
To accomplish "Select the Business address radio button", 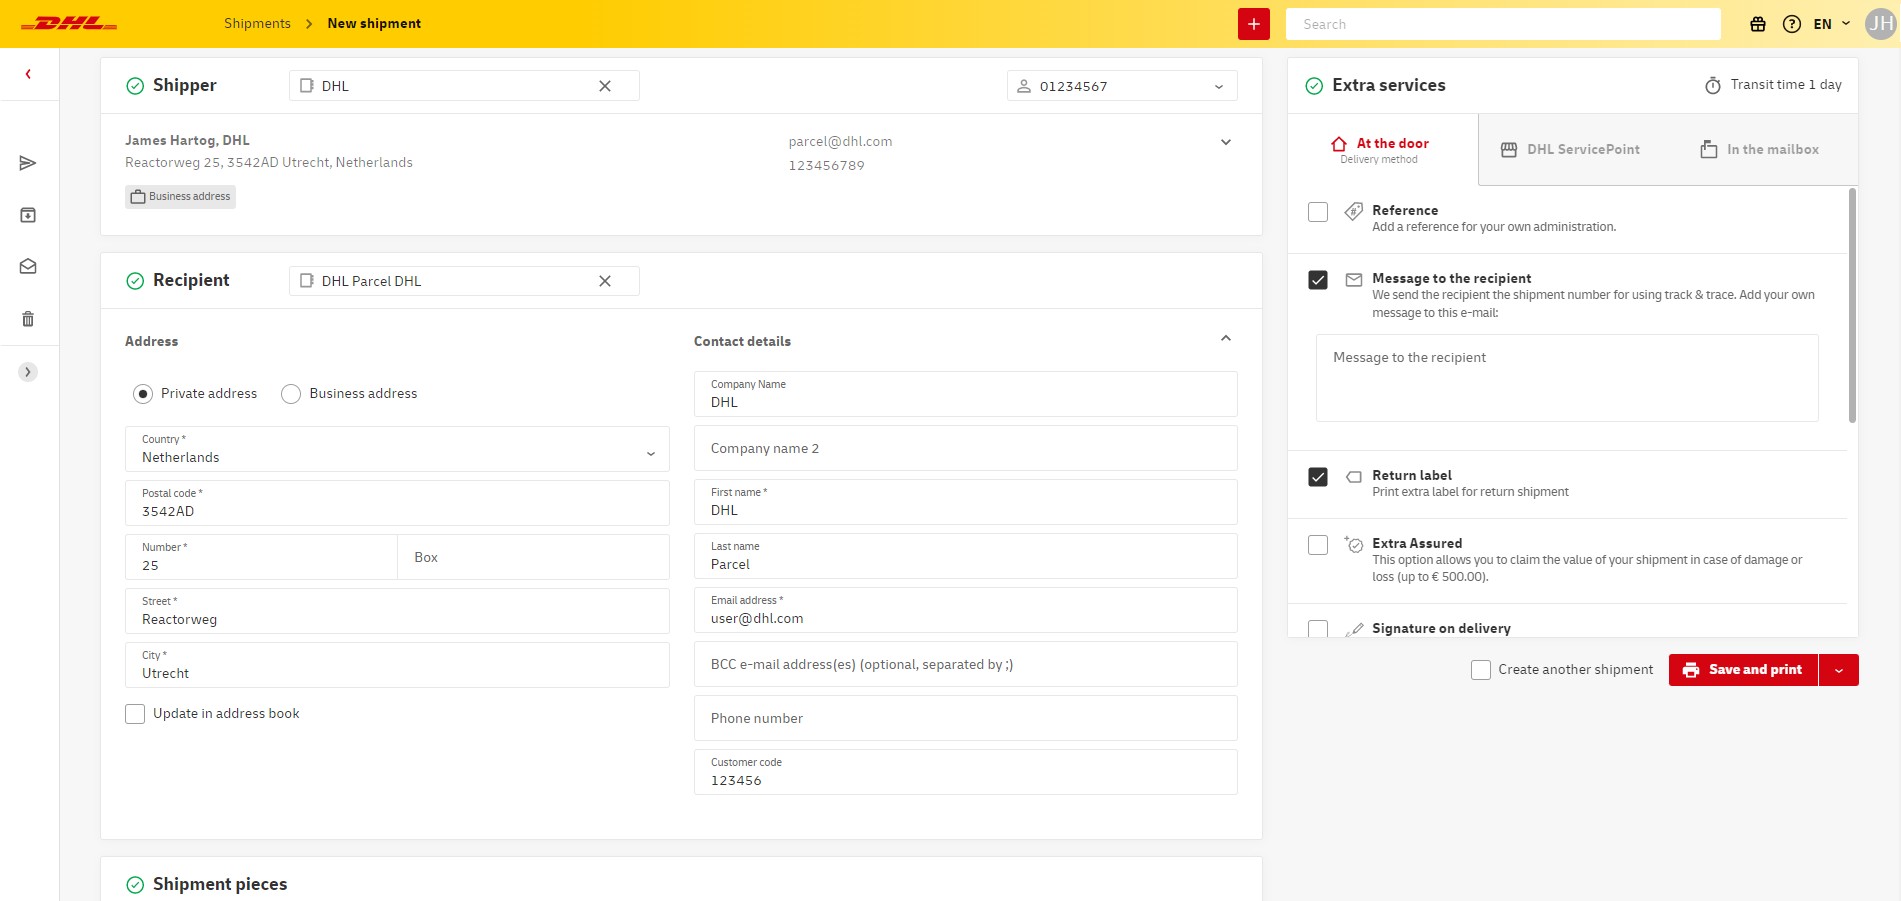I will tap(291, 394).
